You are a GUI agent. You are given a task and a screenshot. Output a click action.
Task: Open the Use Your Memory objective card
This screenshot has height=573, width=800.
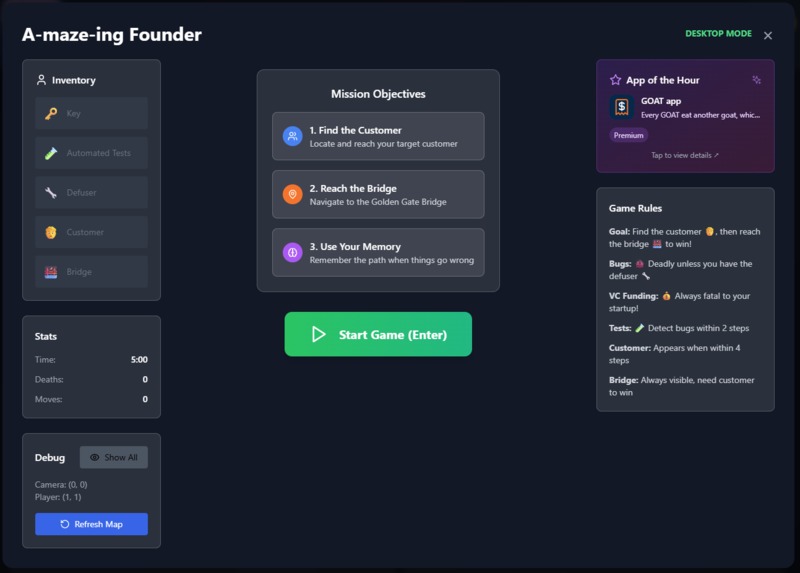(378, 253)
